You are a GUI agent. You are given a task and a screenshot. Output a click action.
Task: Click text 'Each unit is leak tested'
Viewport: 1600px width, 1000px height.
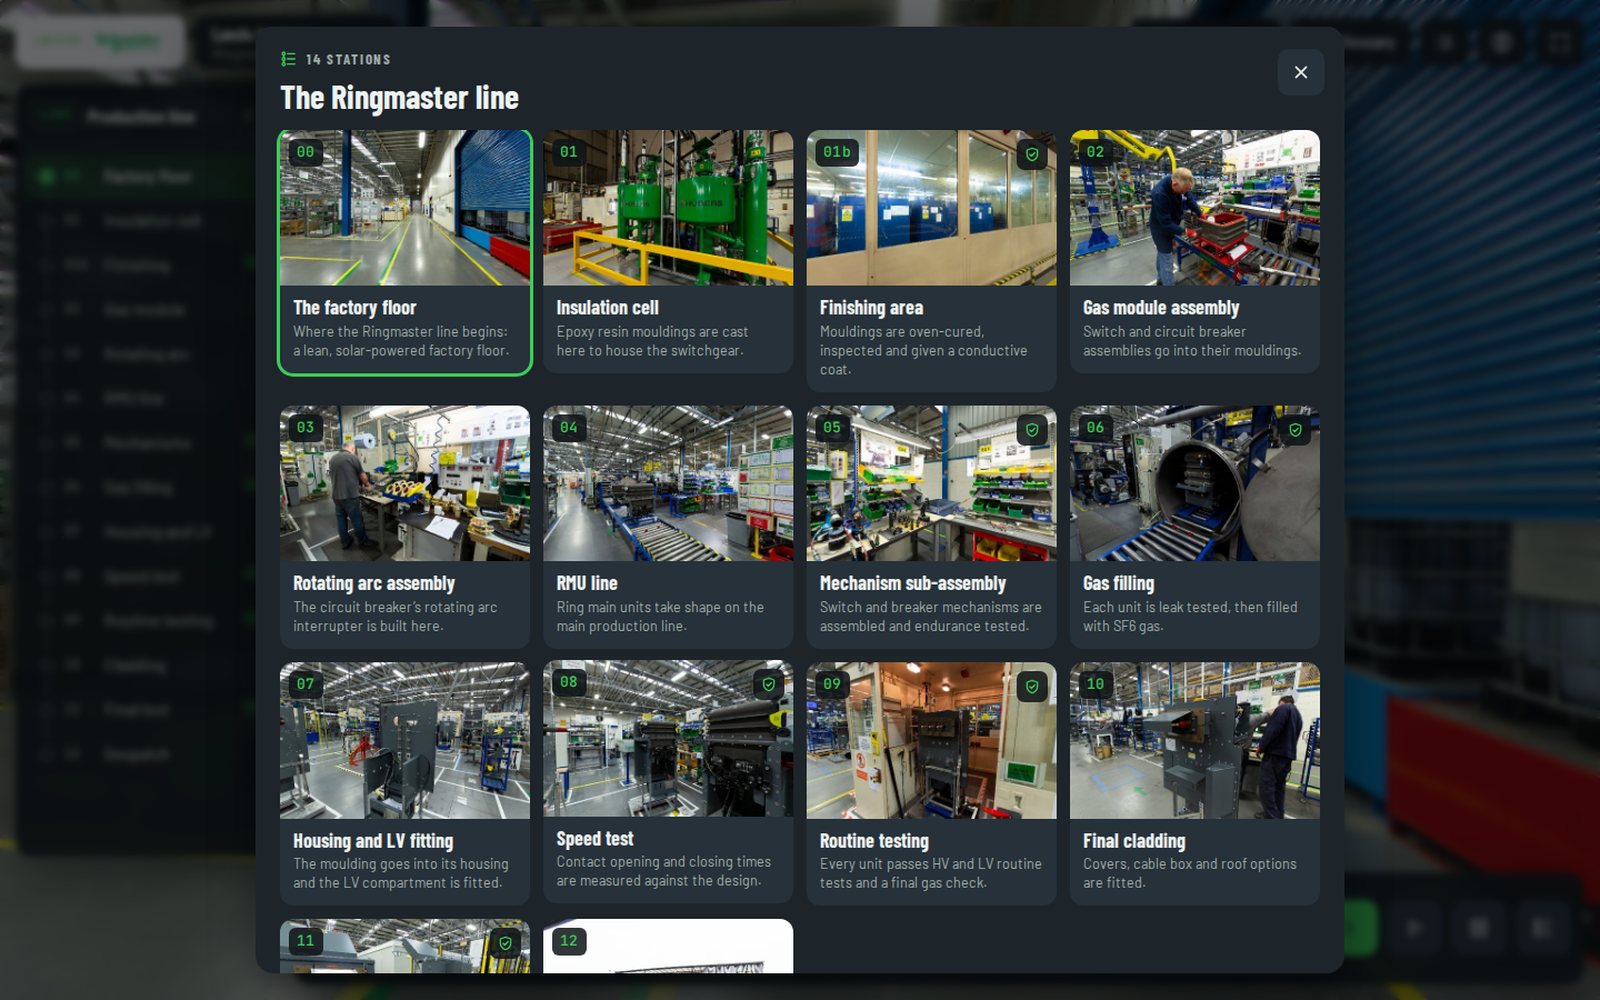coord(1155,607)
